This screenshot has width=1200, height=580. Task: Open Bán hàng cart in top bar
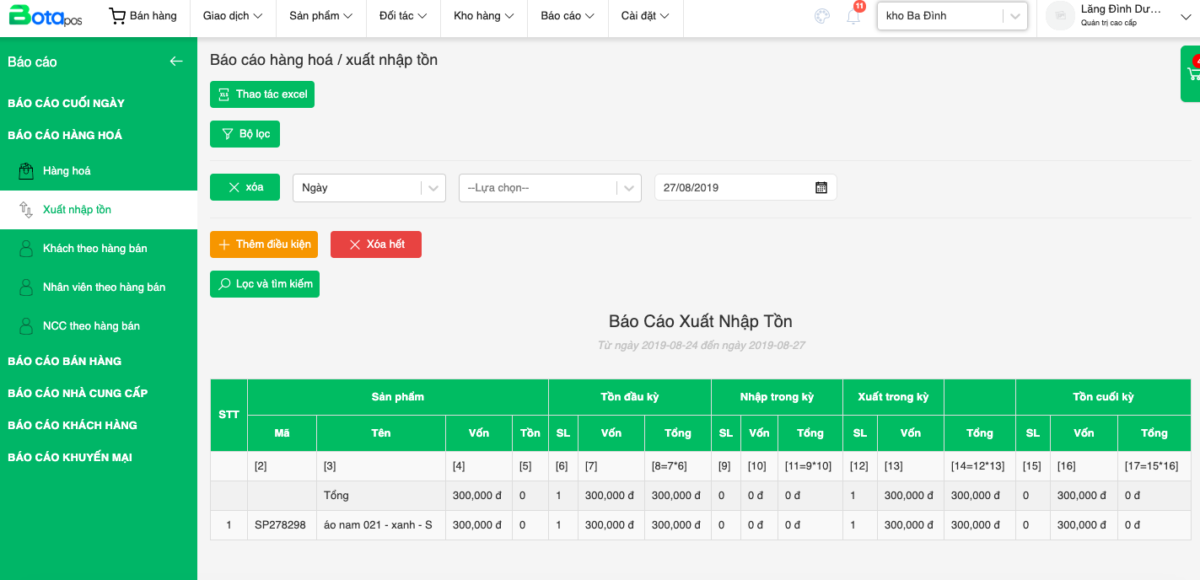(x=143, y=16)
